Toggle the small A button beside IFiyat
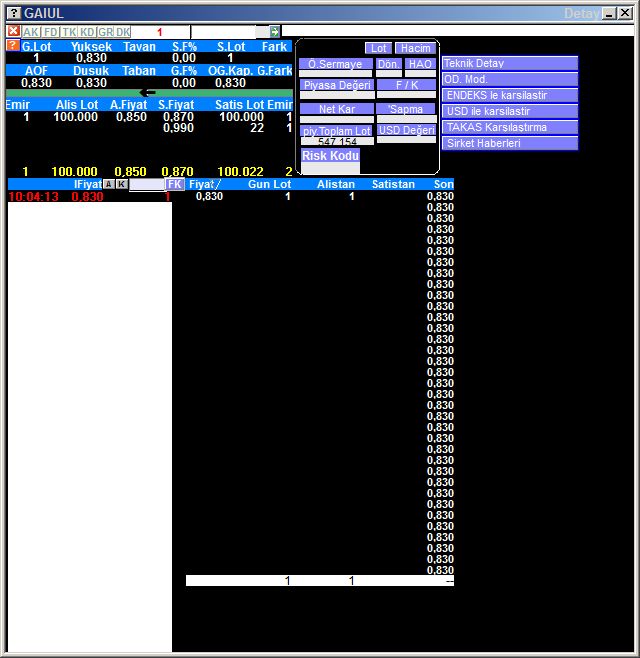 click(109, 184)
